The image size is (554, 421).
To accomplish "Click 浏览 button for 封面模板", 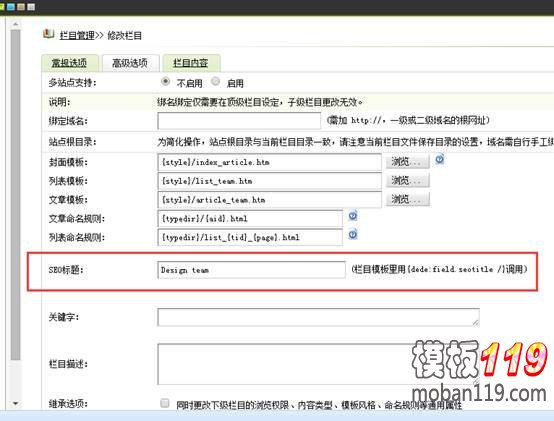I will (x=407, y=162).
